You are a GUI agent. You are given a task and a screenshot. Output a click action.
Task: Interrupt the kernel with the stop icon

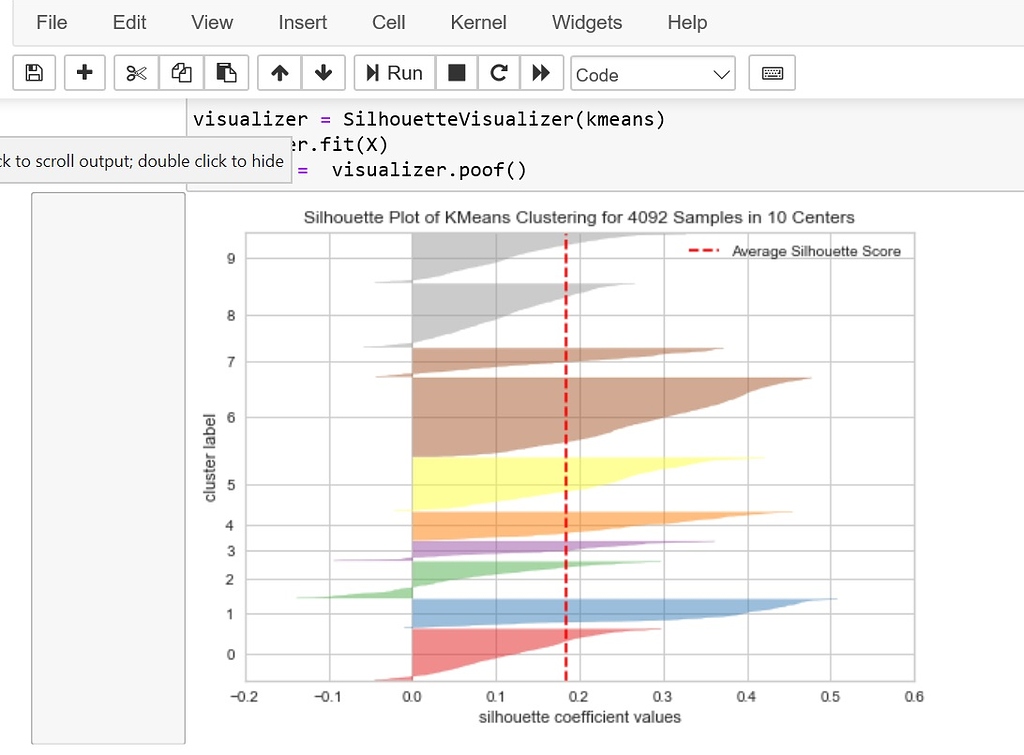point(456,72)
